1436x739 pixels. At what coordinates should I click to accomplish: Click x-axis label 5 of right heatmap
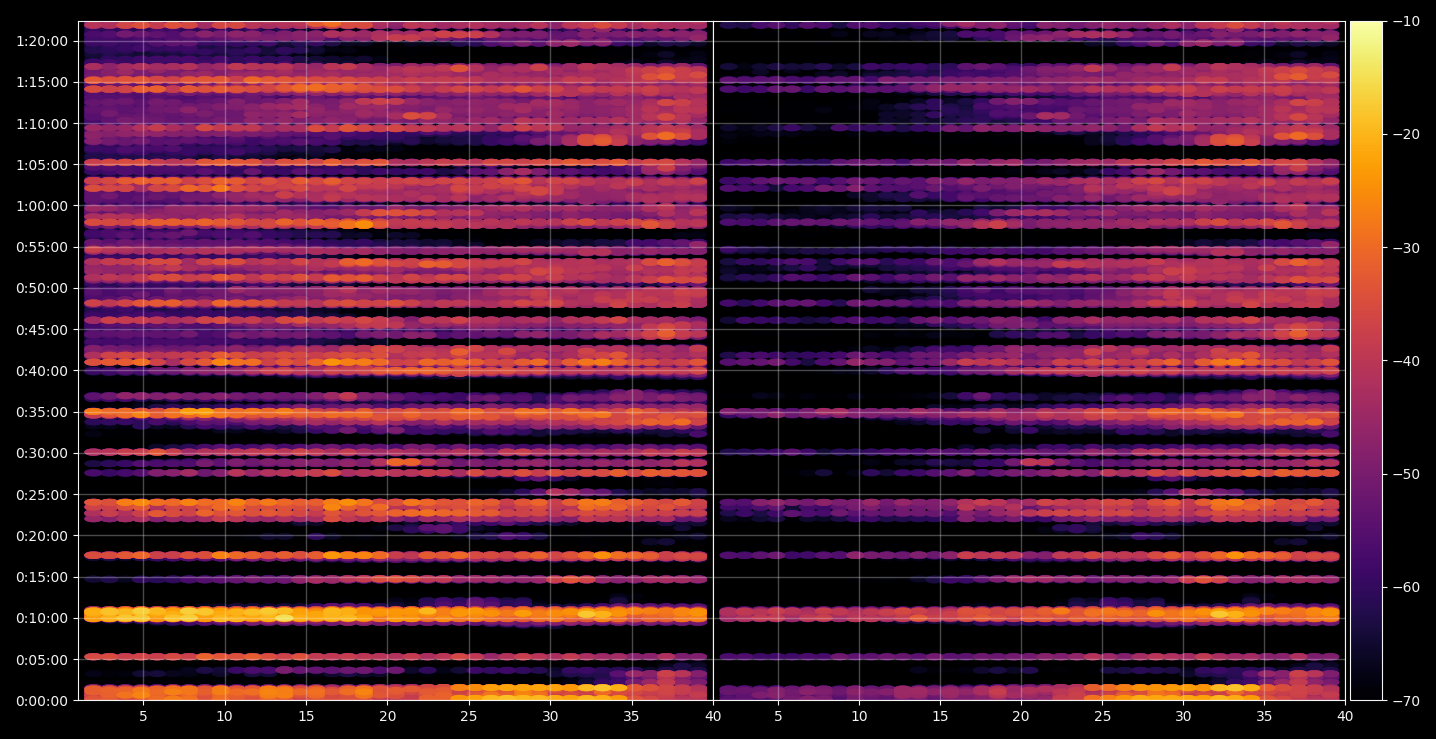pos(778,716)
